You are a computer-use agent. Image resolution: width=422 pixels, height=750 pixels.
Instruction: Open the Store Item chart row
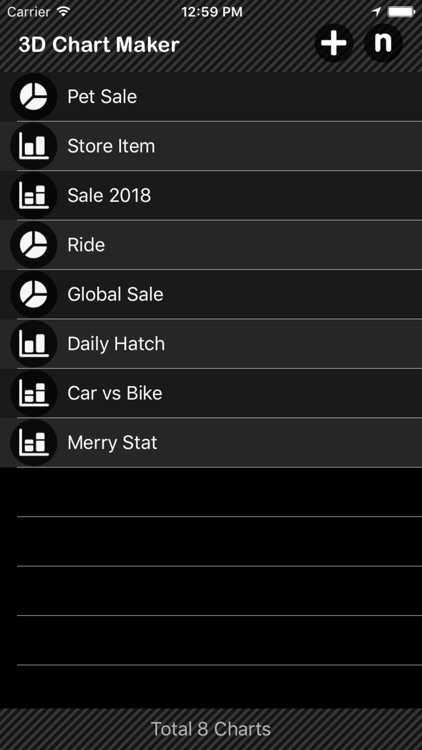[211, 146]
